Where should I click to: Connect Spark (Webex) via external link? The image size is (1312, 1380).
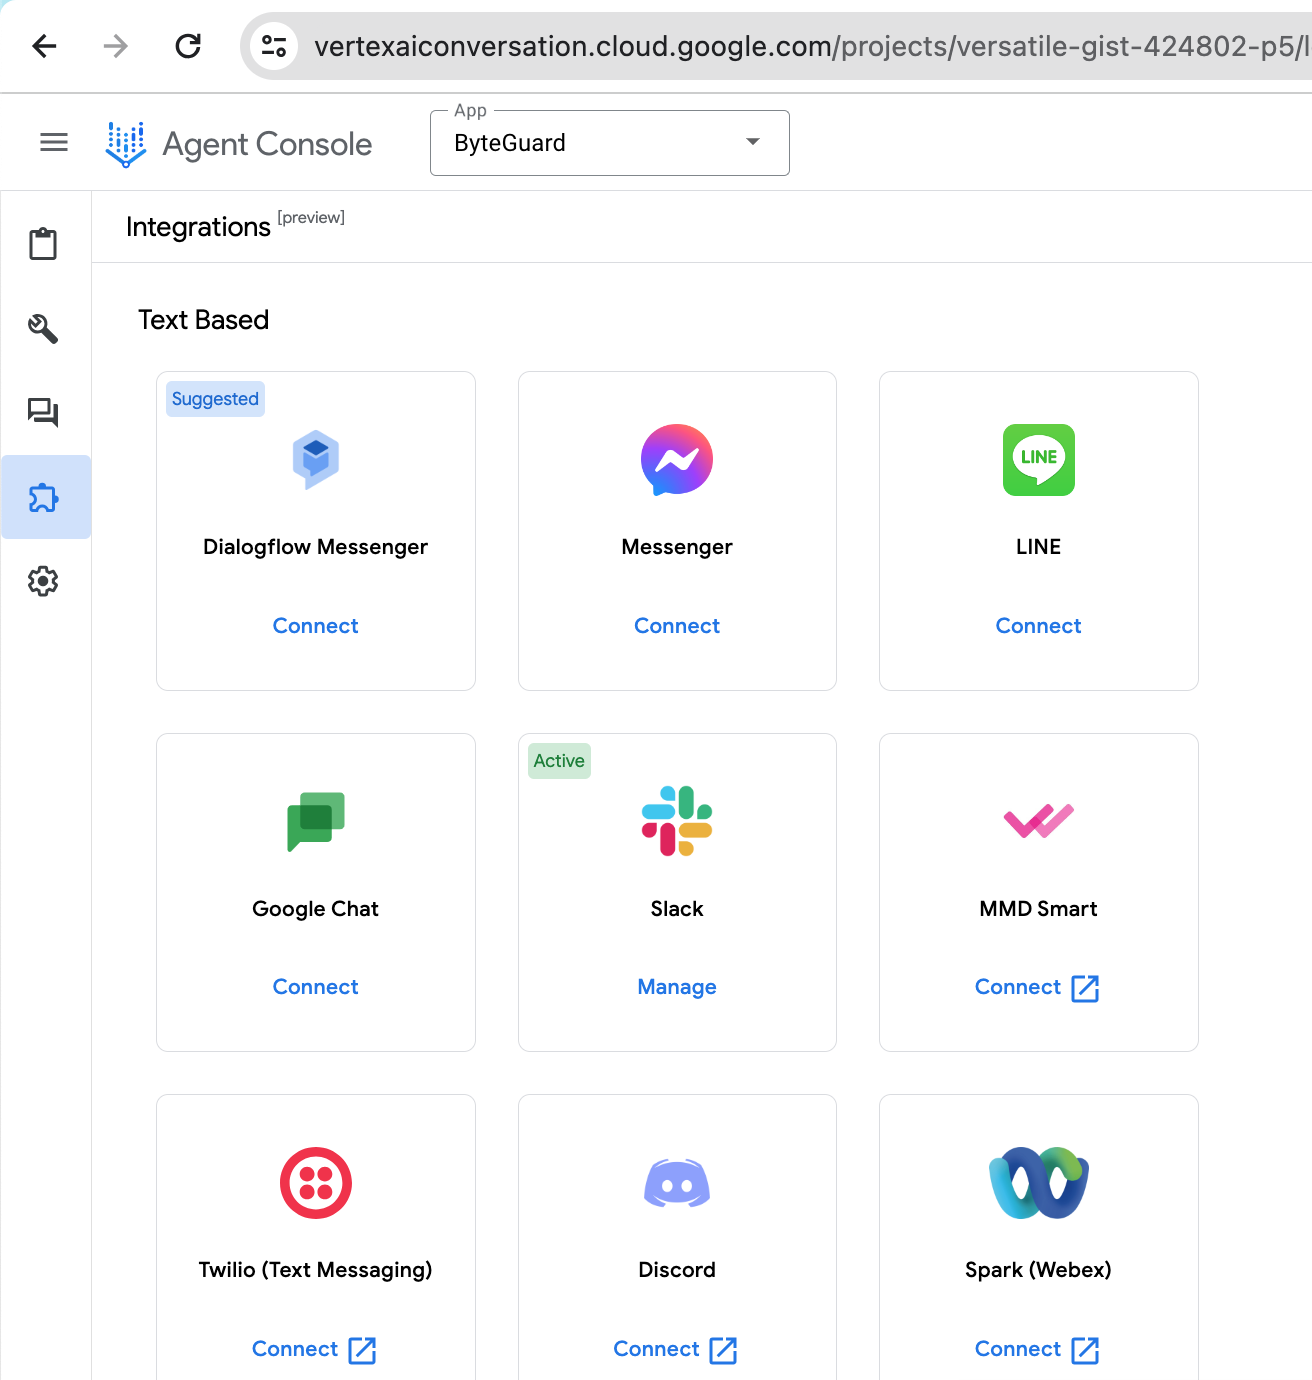pyautogui.click(x=1038, y=1350)
